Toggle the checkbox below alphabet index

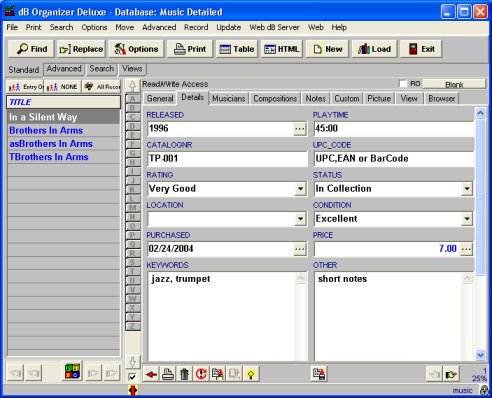pyautogui.click(x=132, y=377)
